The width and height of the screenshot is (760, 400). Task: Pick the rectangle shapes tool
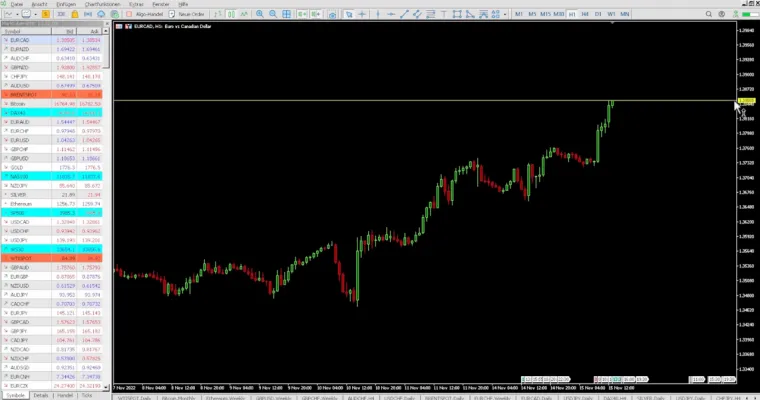click(x=457, y=14)
